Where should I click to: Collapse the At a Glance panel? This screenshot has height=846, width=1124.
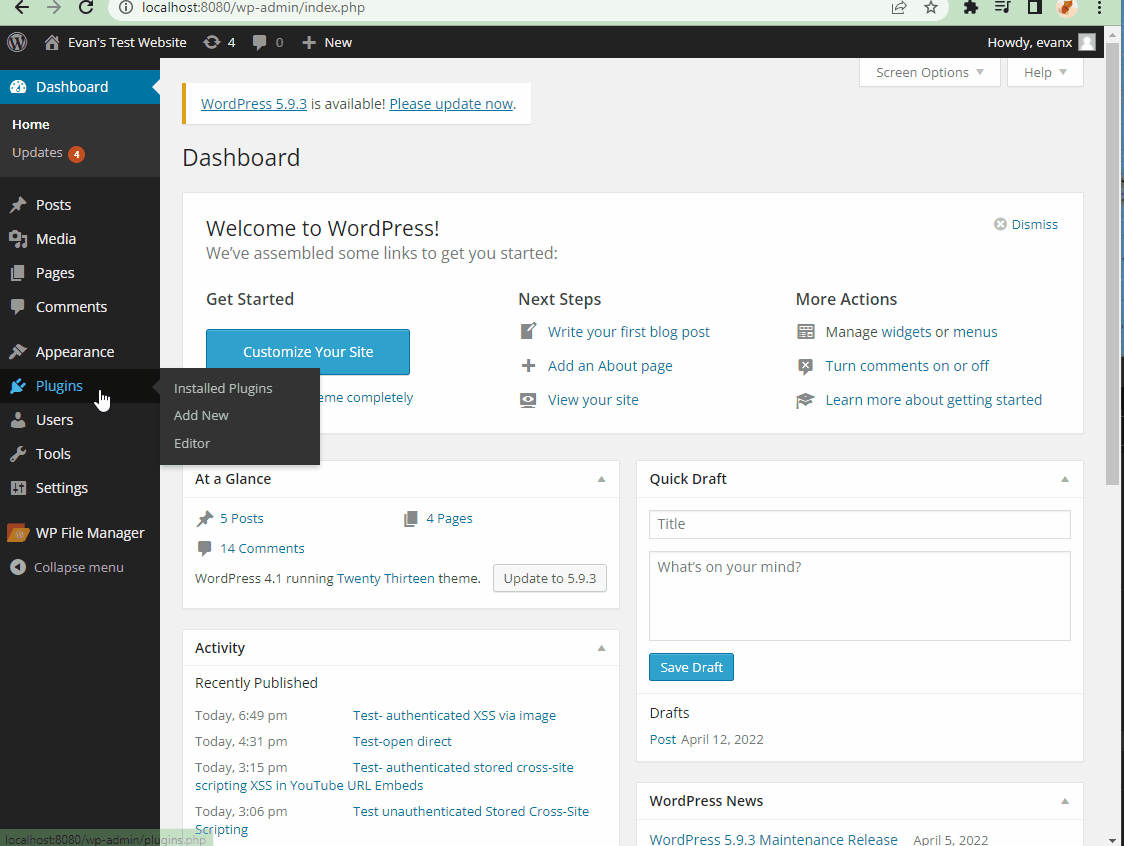tap(601, 479)
